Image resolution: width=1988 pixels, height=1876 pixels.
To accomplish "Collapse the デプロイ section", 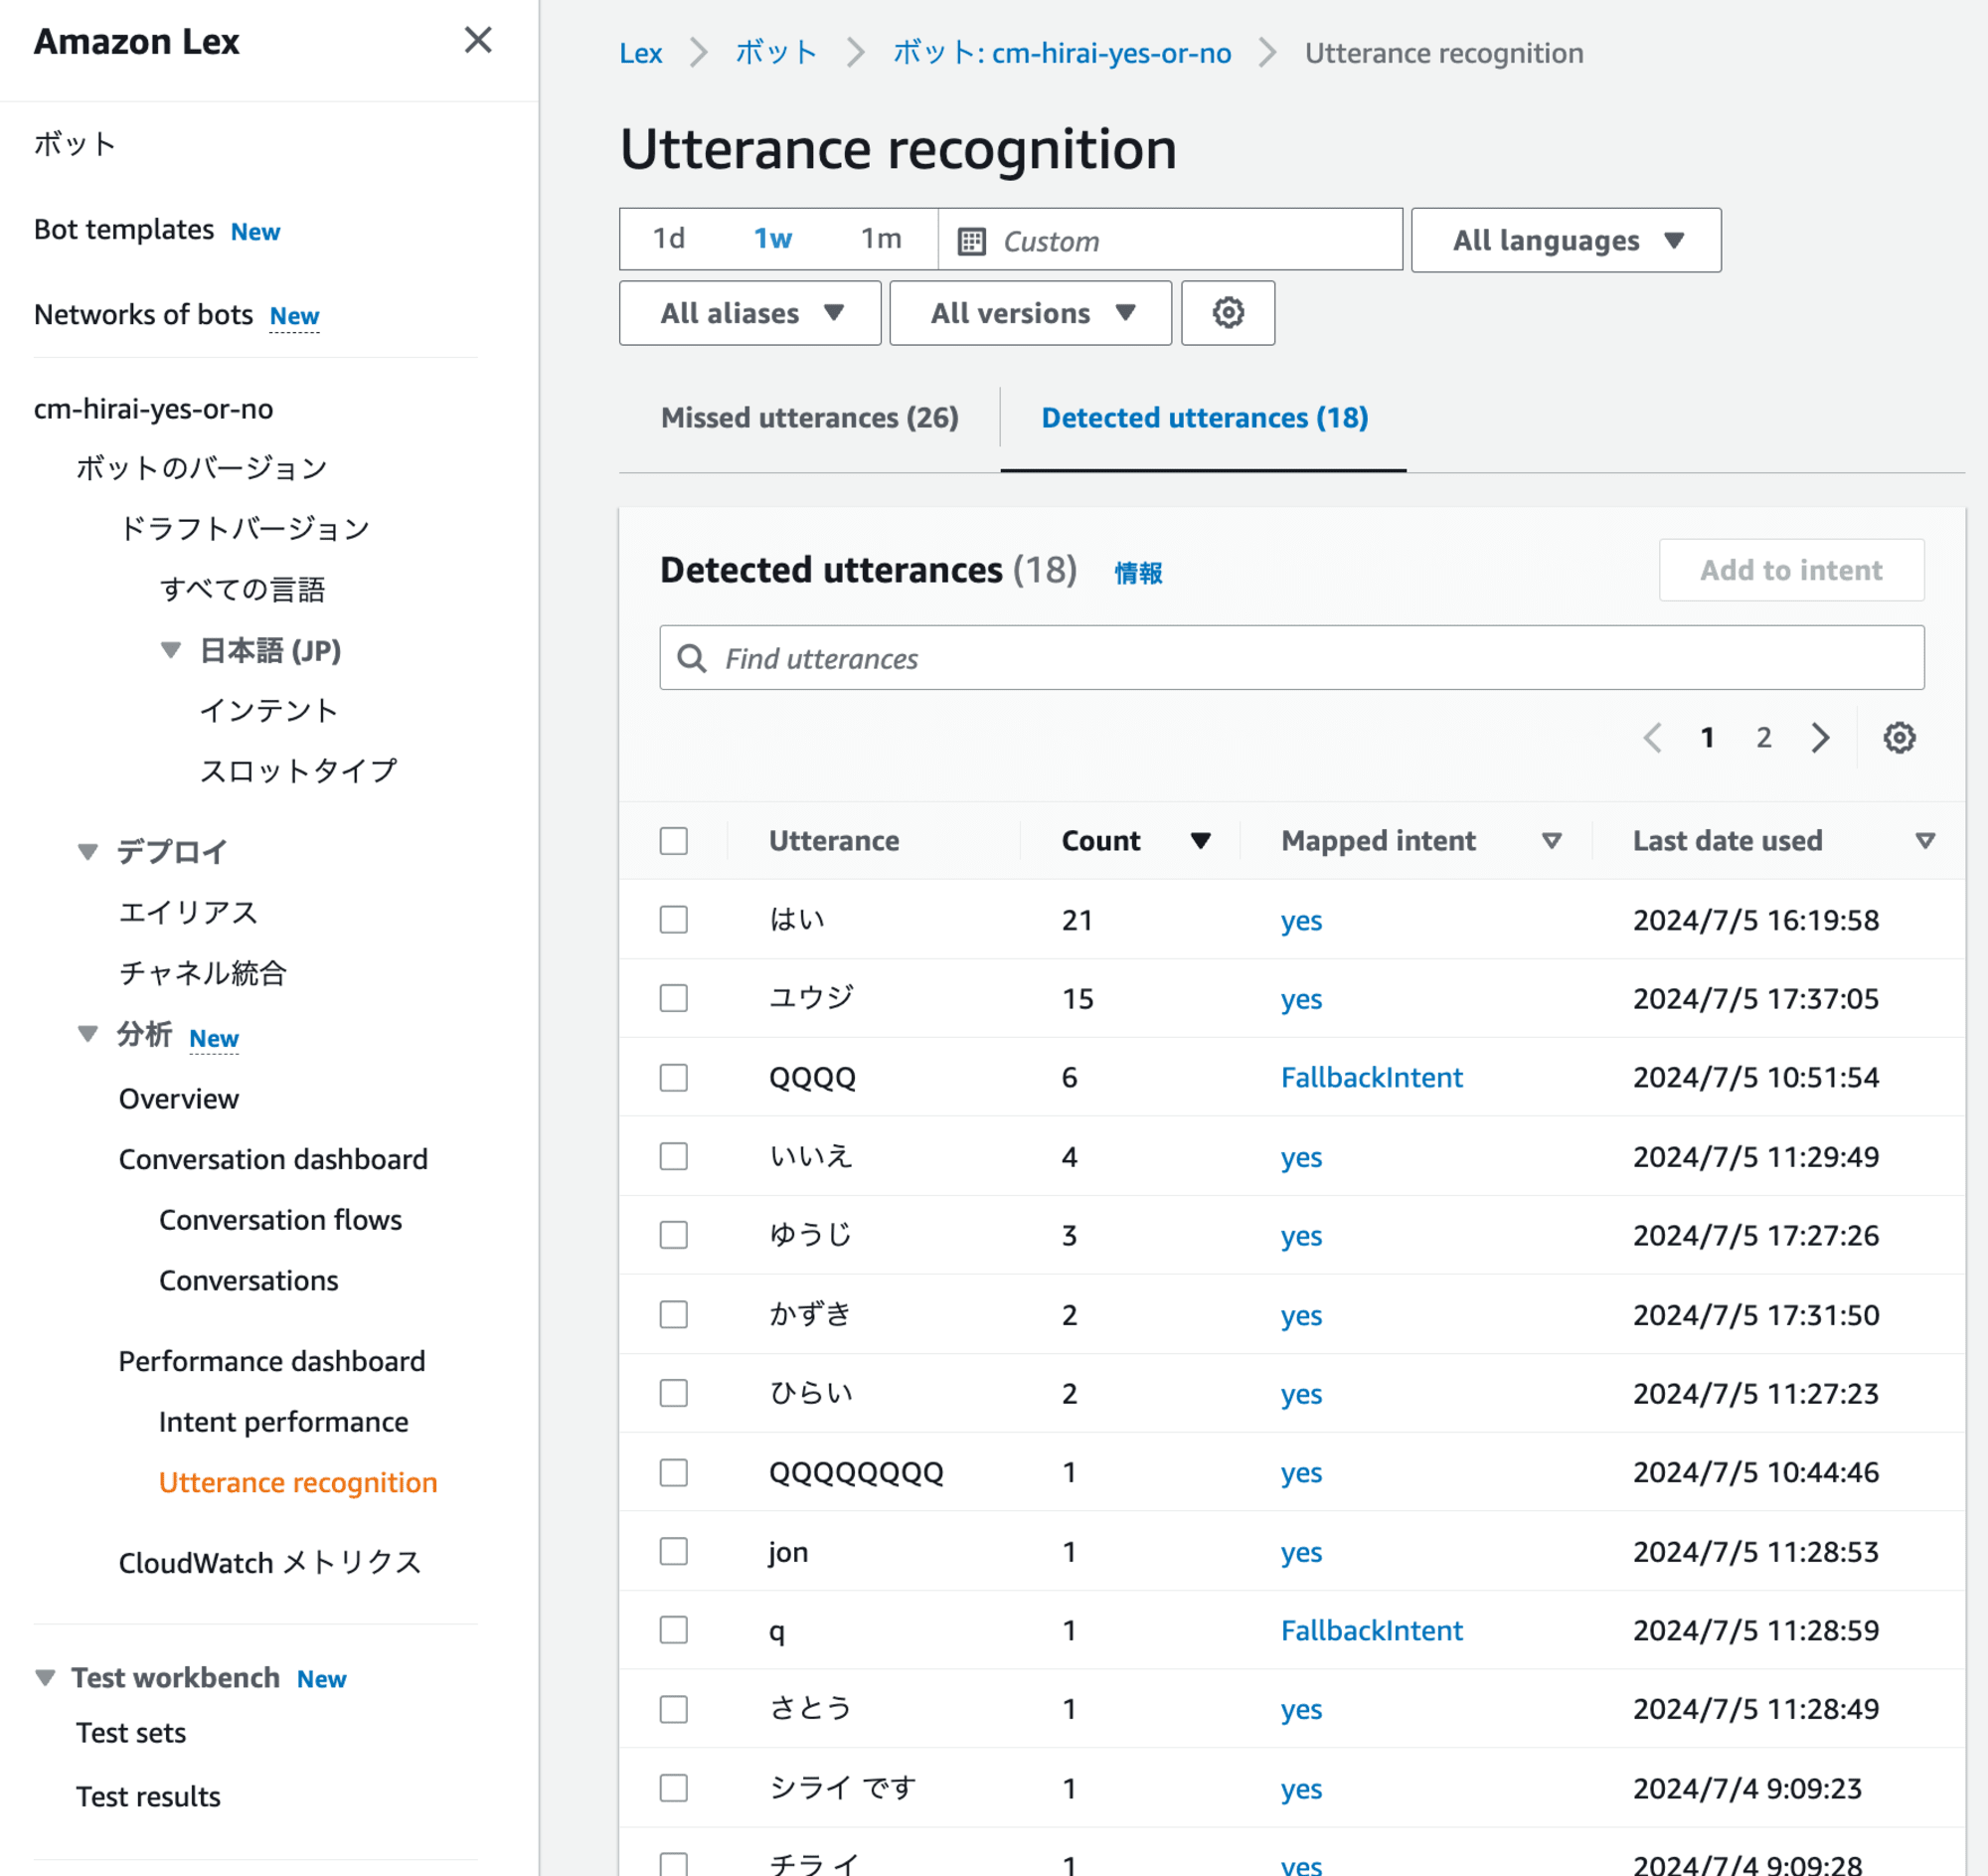I will pyautogui.click(x=88, y=852).
